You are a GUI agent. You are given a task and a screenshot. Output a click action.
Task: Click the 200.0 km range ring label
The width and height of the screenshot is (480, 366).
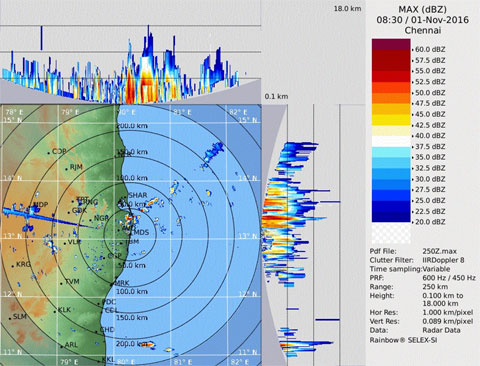click(x=132, y=126)
